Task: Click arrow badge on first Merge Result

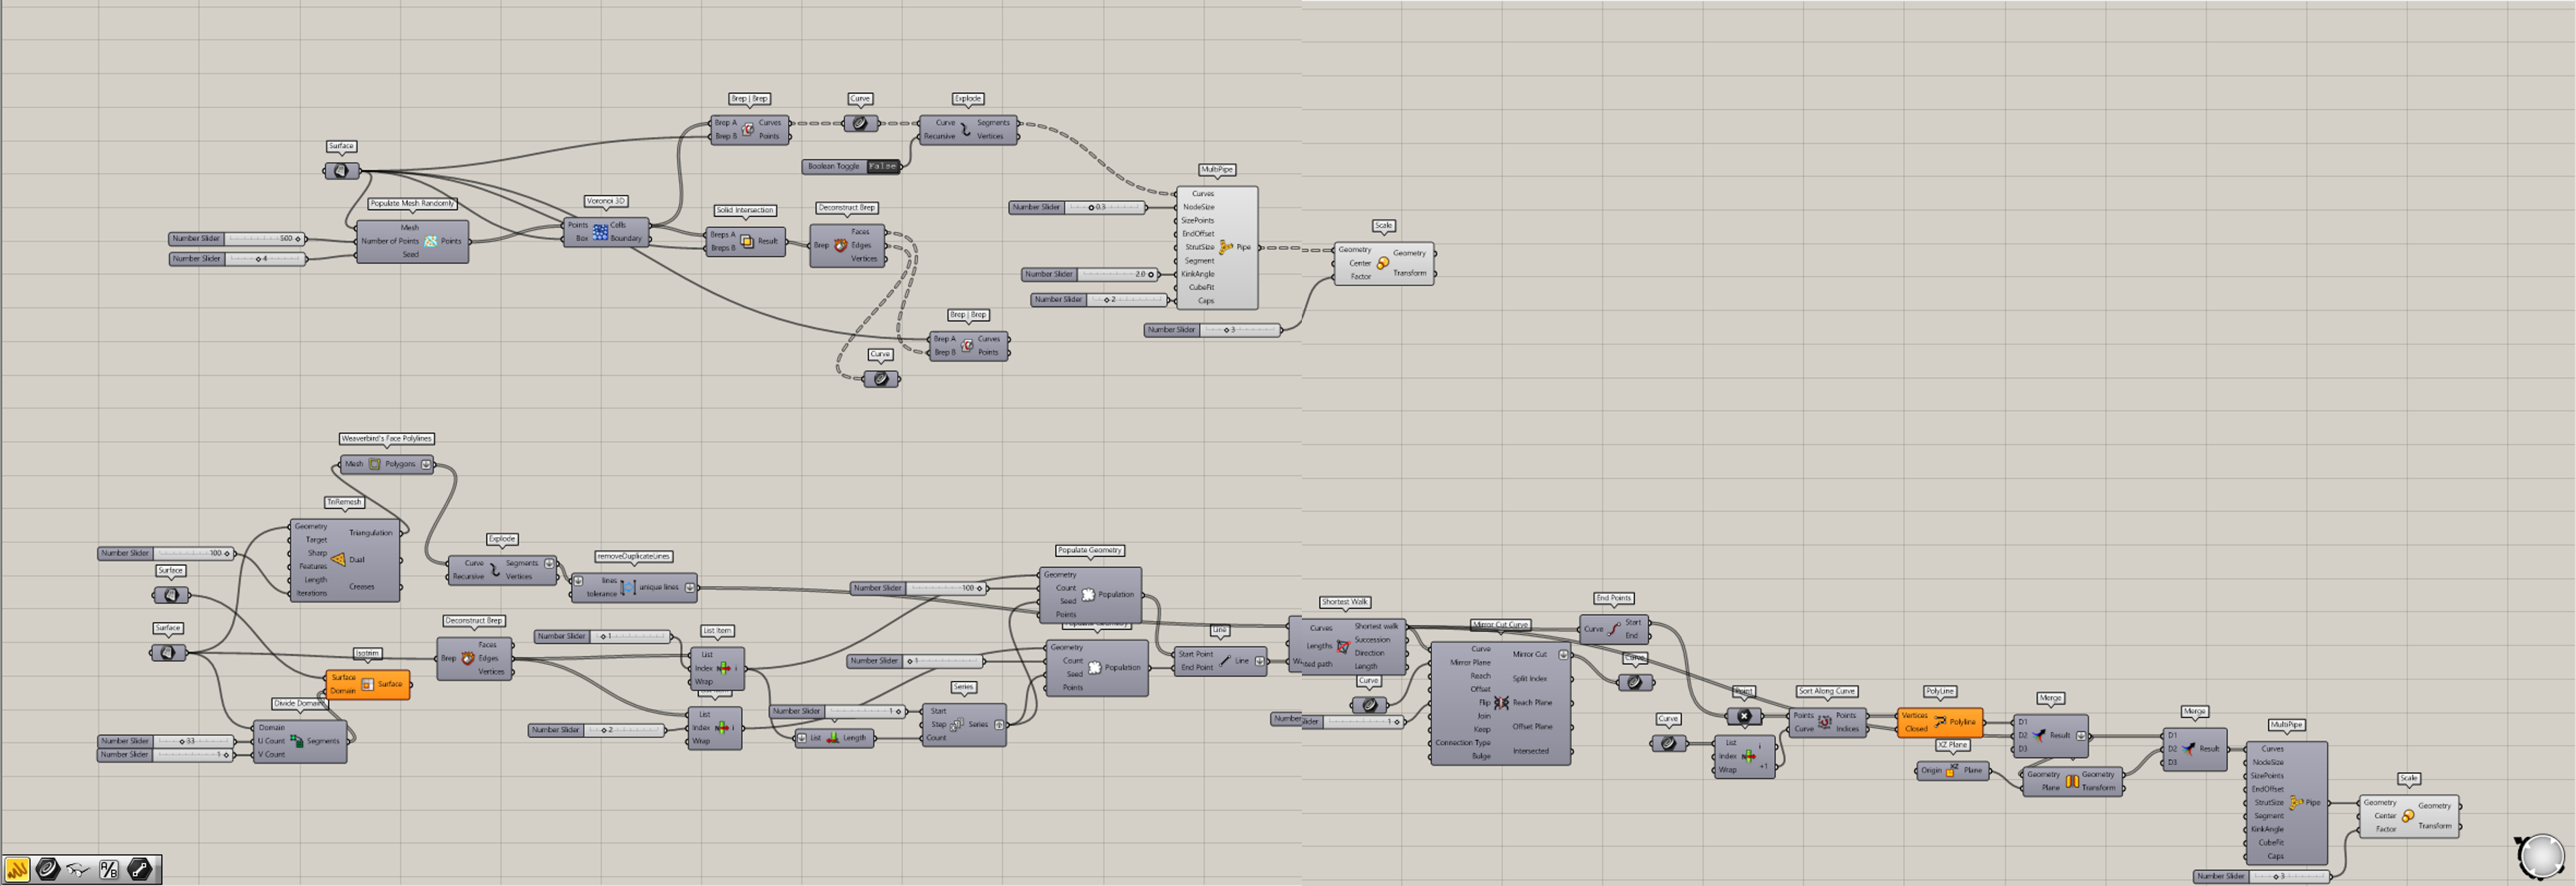Action: coord(2081,735)
